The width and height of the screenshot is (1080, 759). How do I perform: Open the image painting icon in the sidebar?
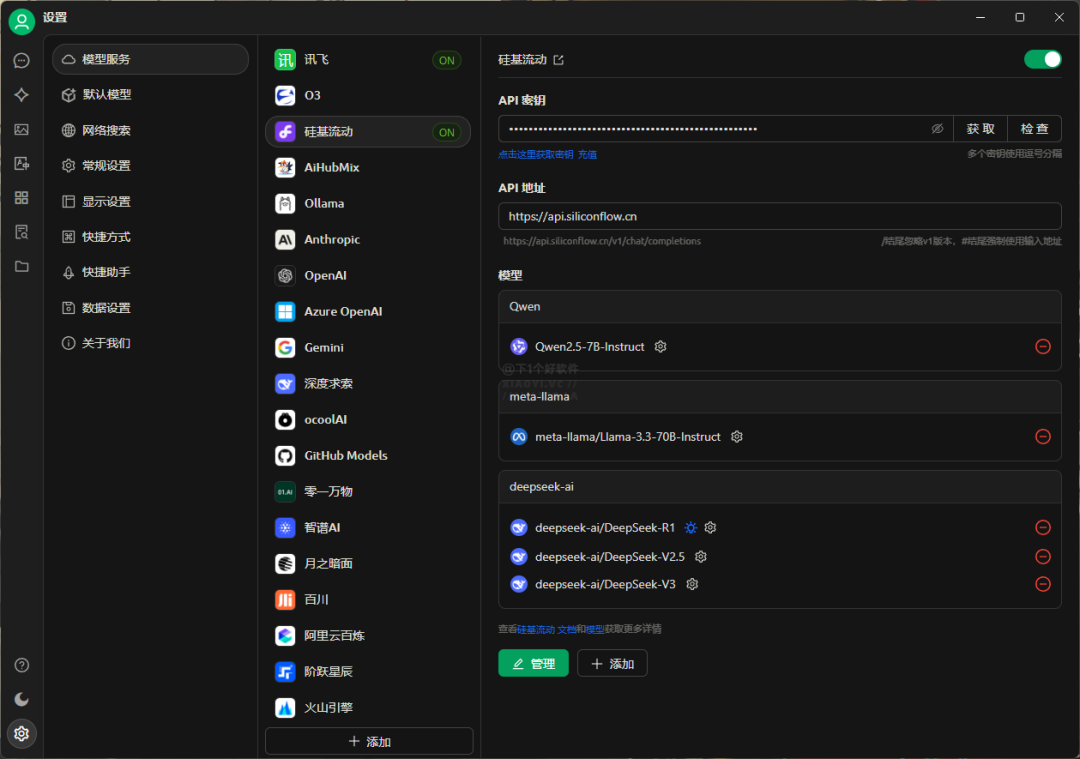click(x=21, y=129)
